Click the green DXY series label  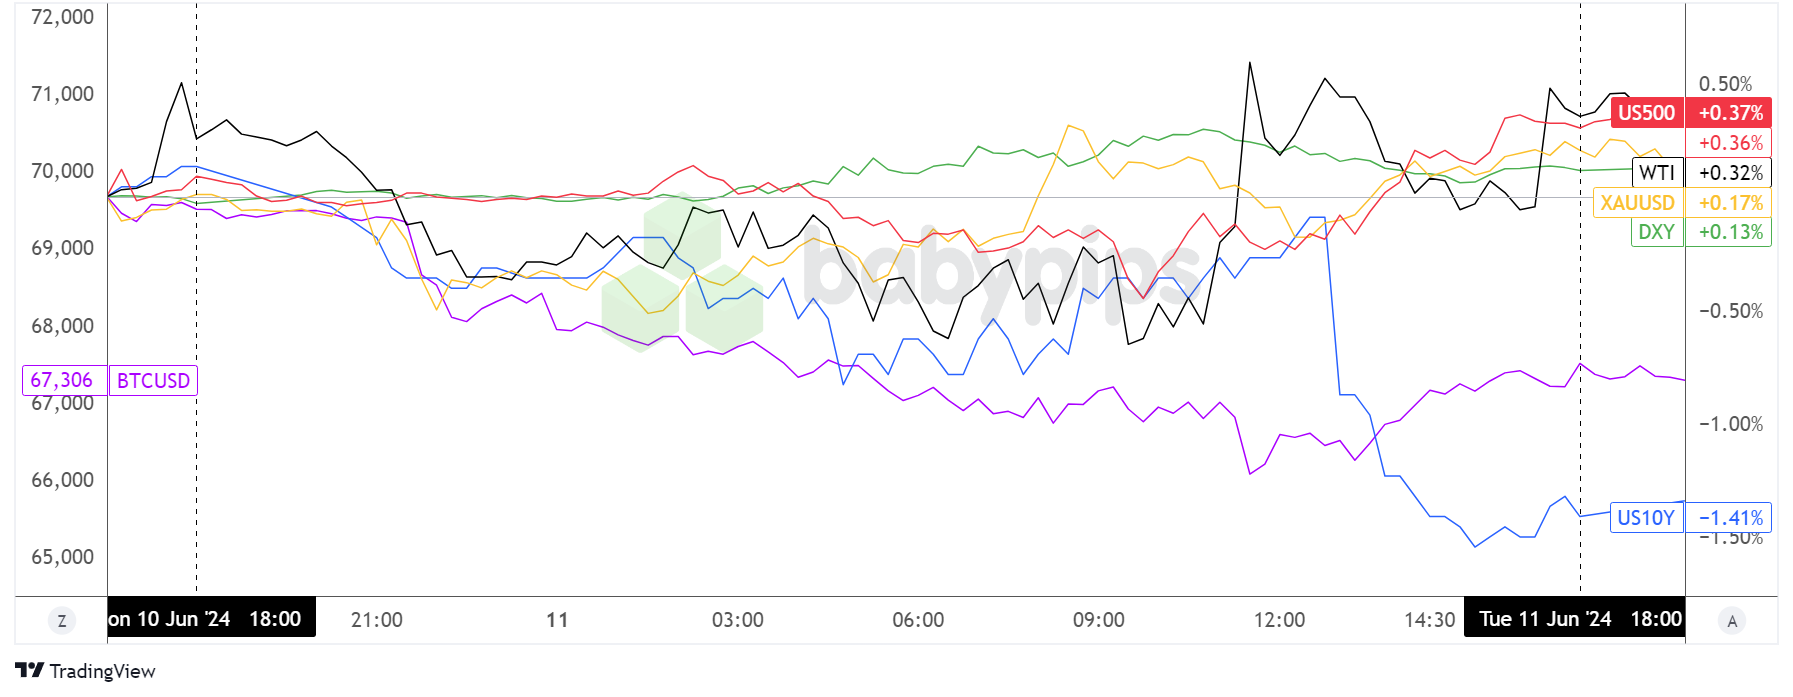click(x=1656, y=232)
